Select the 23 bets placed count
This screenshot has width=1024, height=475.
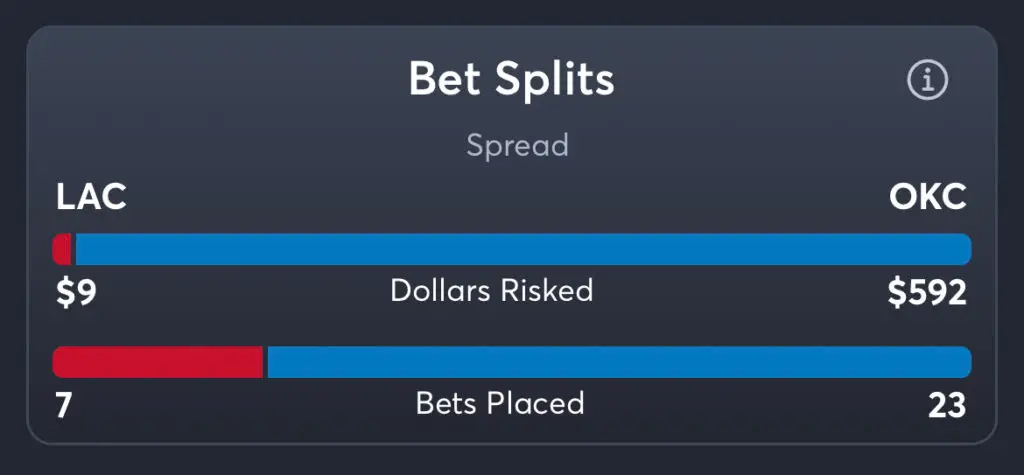[x=947, y=406]
